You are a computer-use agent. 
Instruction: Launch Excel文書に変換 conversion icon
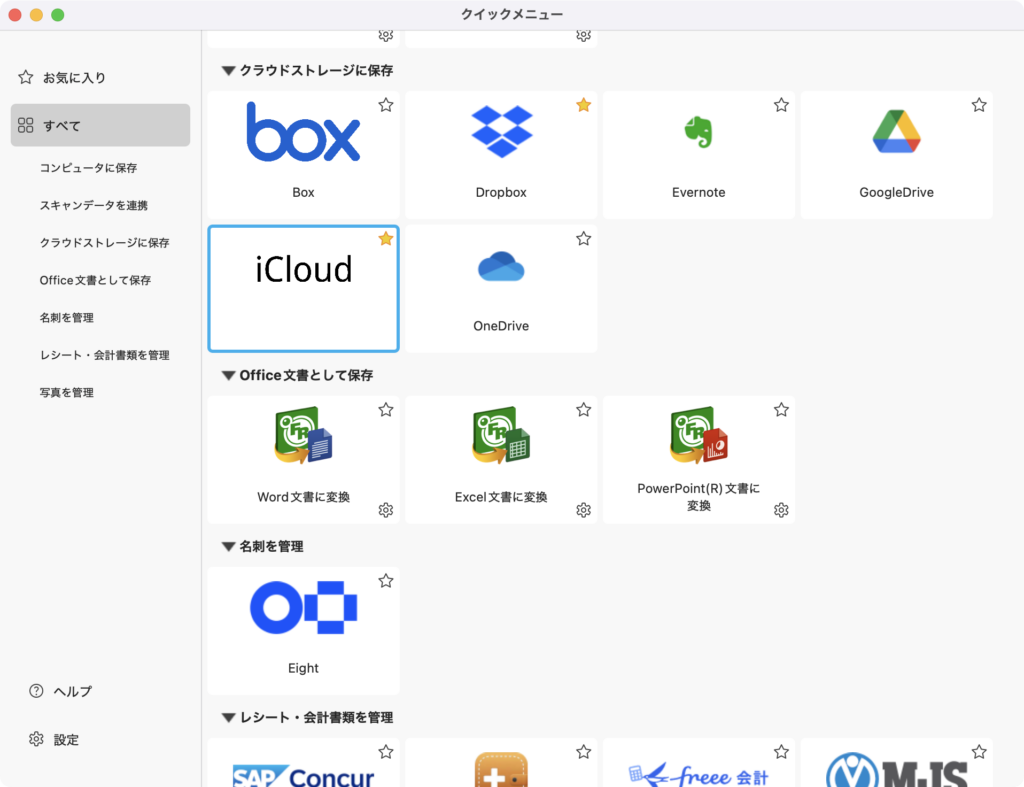point(501,435)
